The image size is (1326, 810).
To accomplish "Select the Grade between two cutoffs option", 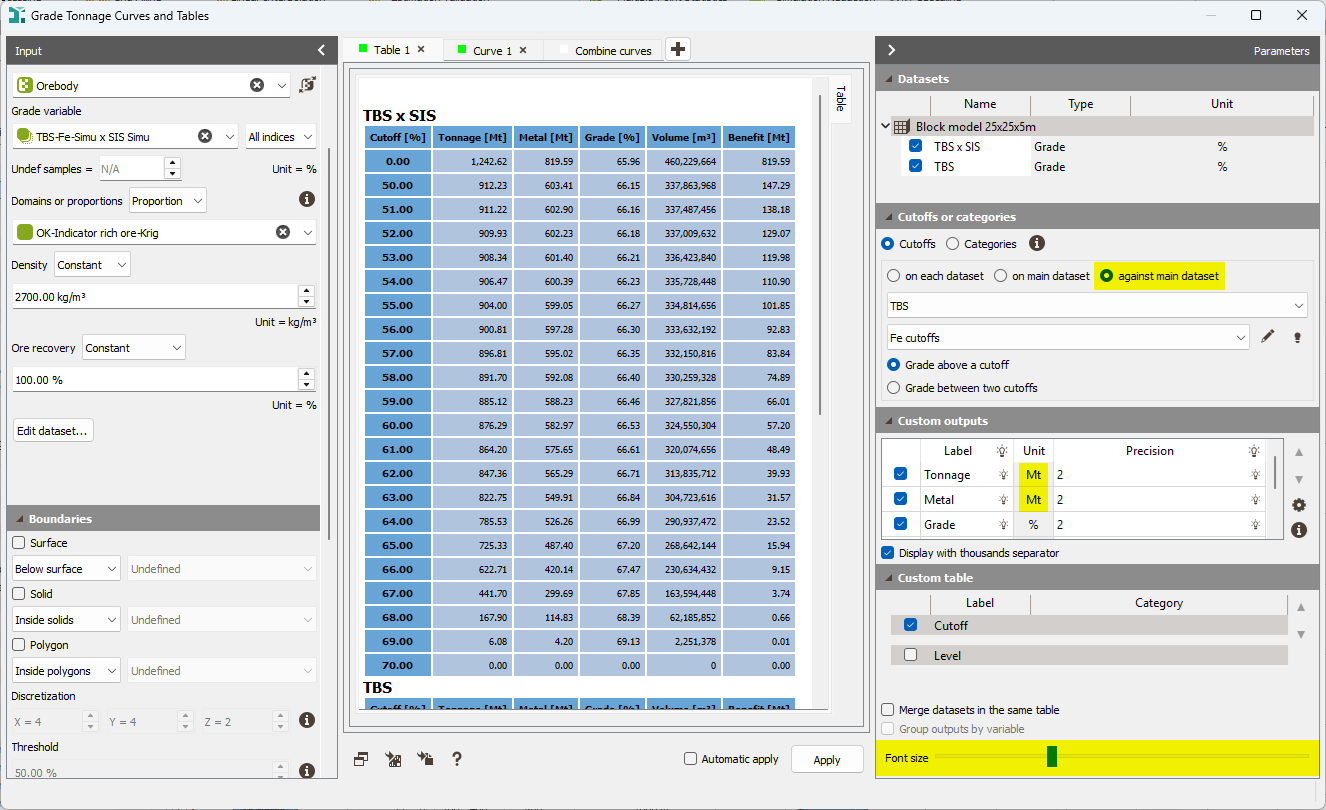I will click(893, 388).
